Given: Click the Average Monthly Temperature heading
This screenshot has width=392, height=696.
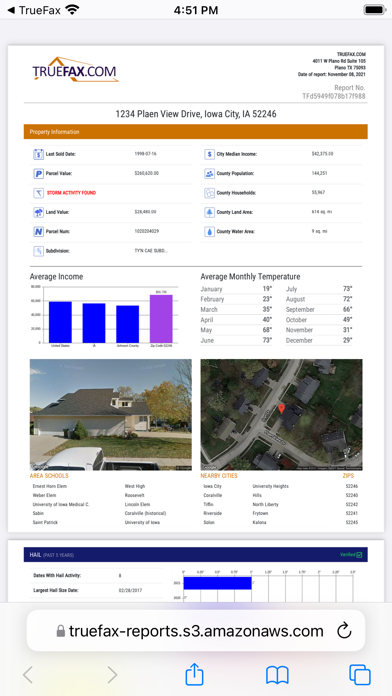Looking at the screenshot, I should tap(250, 277).
